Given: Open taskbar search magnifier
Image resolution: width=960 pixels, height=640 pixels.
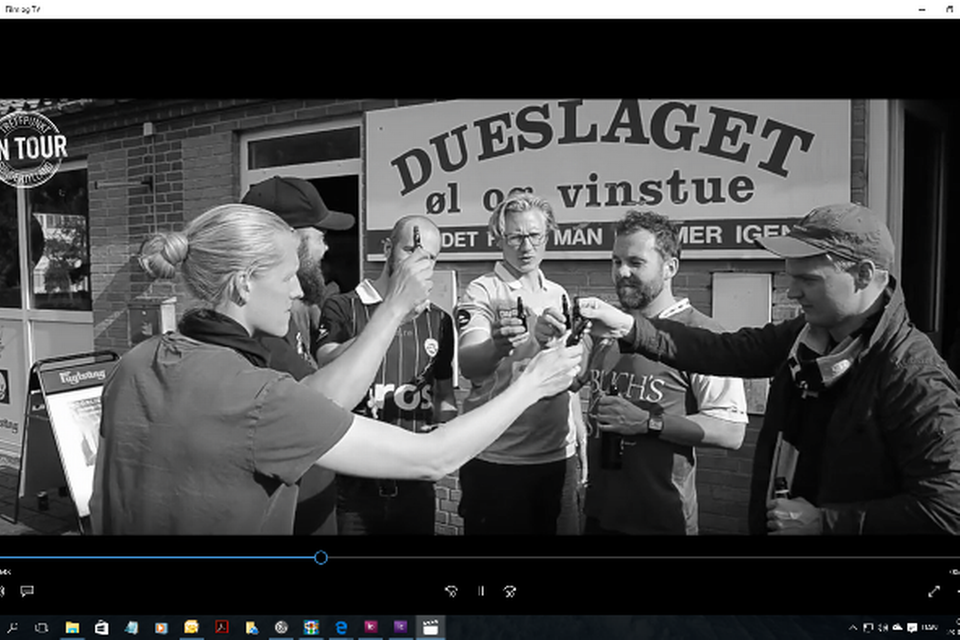Looking at the screenshot, I should pyautogui.click(x=12, y=628).
